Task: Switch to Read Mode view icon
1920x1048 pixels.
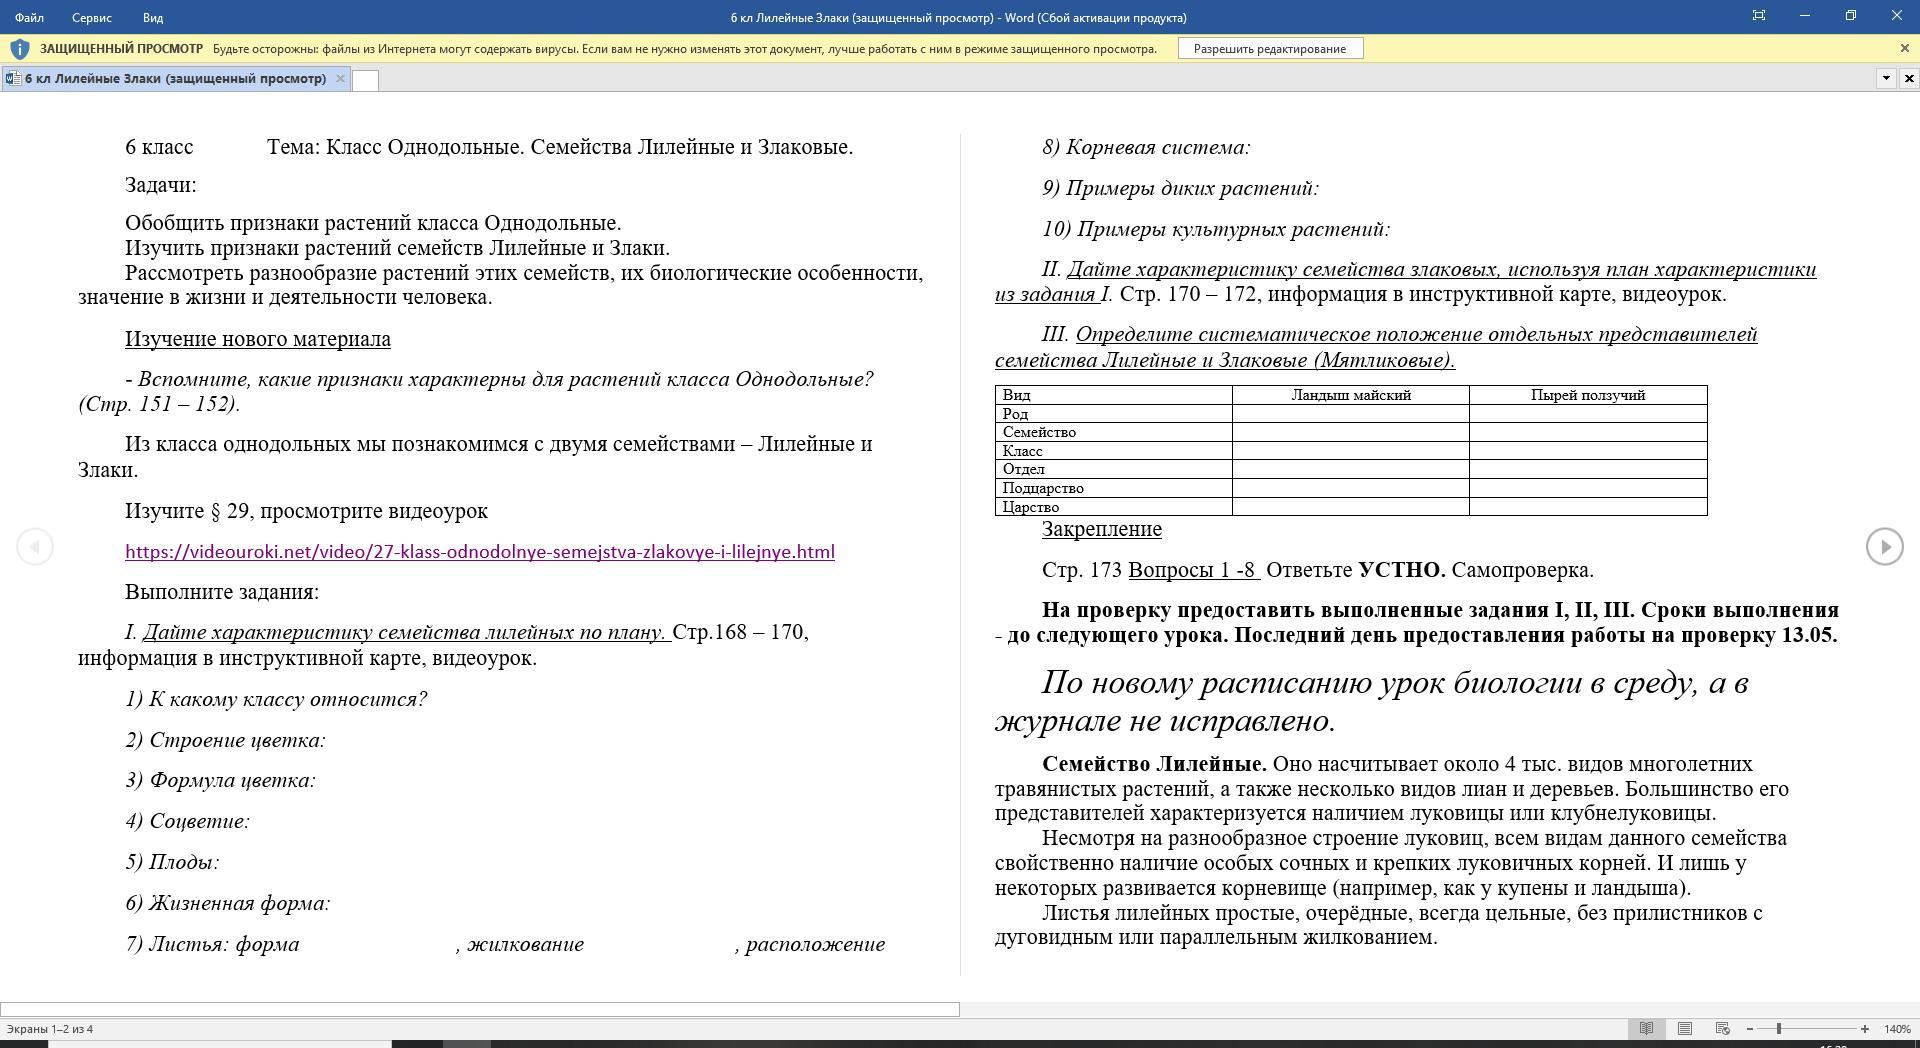Action: [1646, 1028]
